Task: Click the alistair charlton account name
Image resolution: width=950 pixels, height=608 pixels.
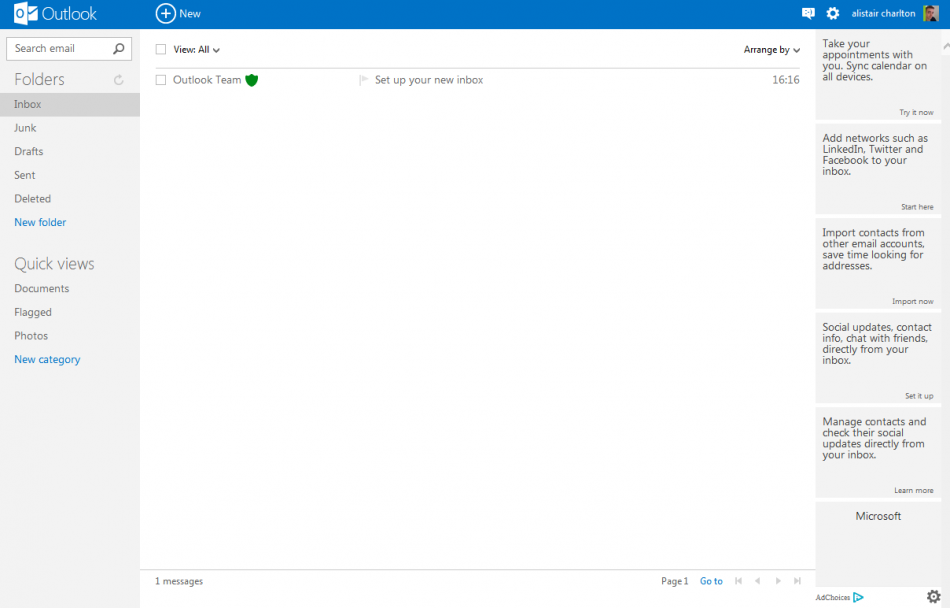Action: [883, 13]
